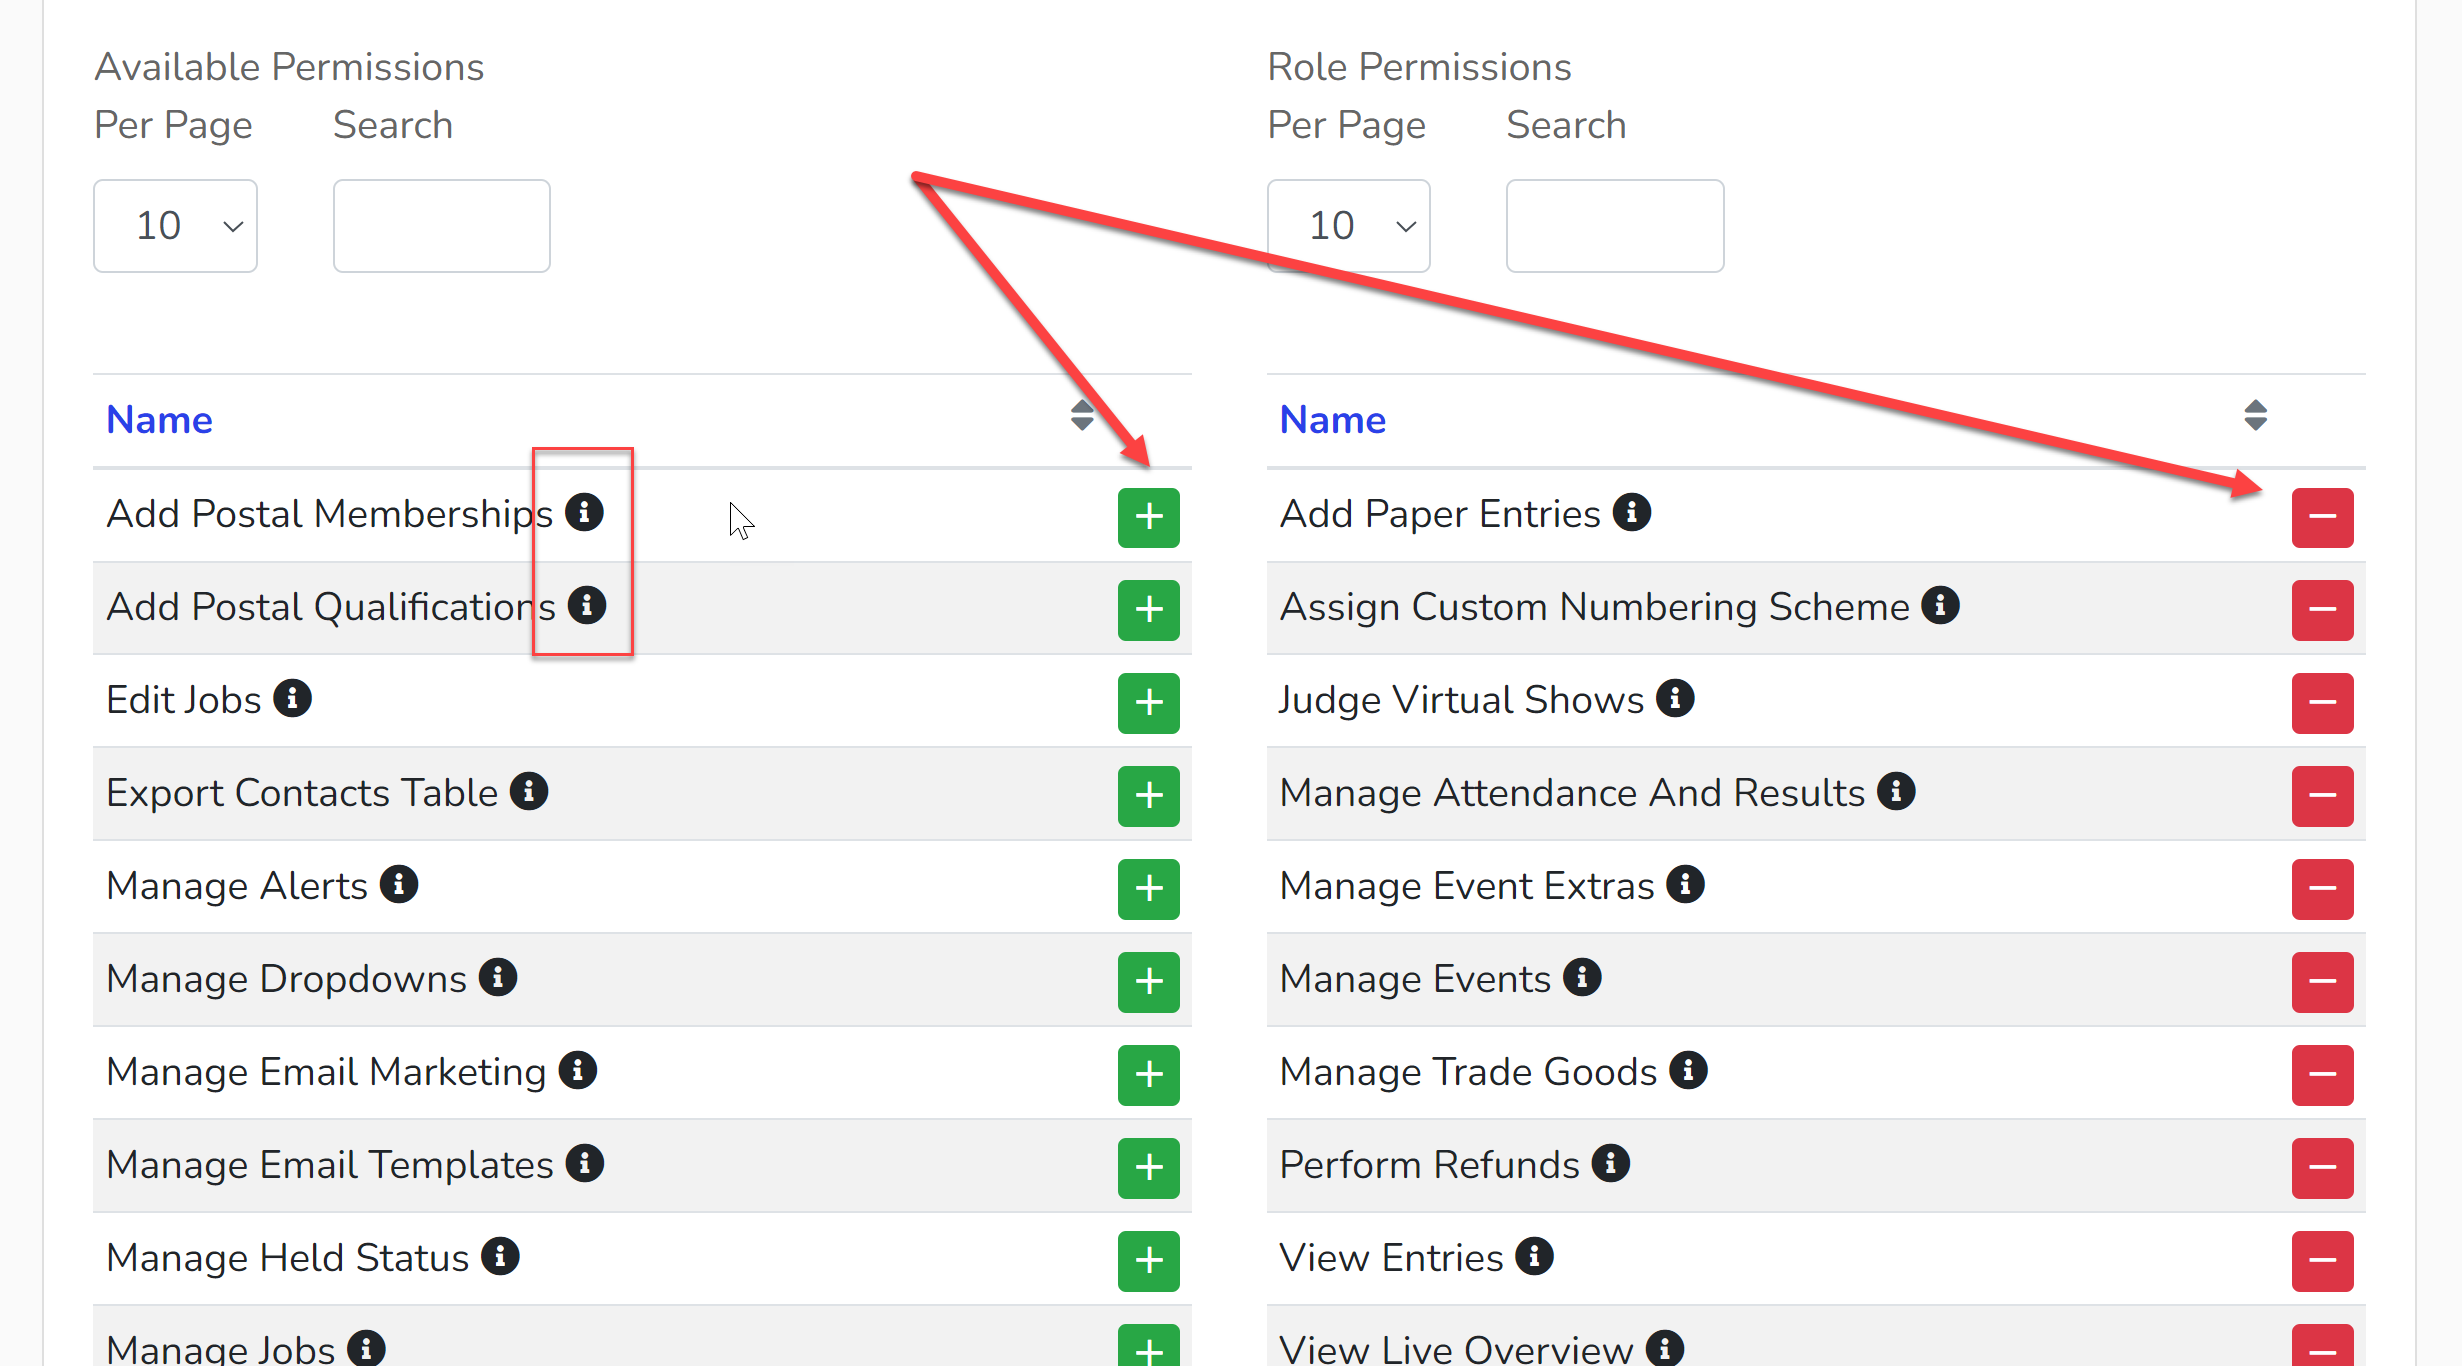The height and width of the screenshot is (1366, 2462).
Task: Remove the View Entries permission
Action: point(2322,1261)
